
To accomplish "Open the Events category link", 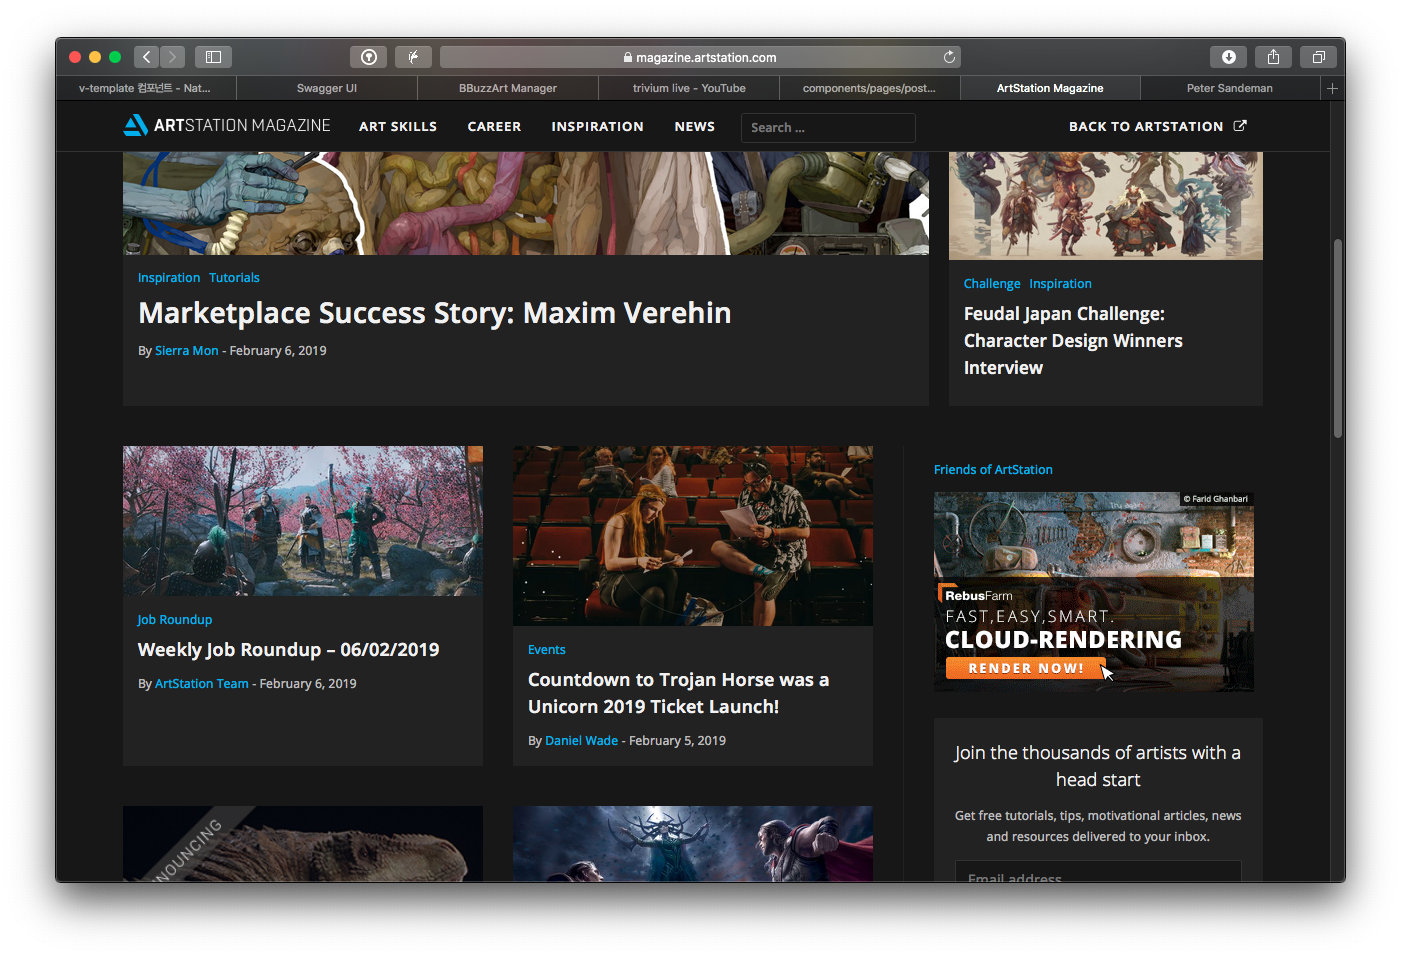I will coord(547,650).
